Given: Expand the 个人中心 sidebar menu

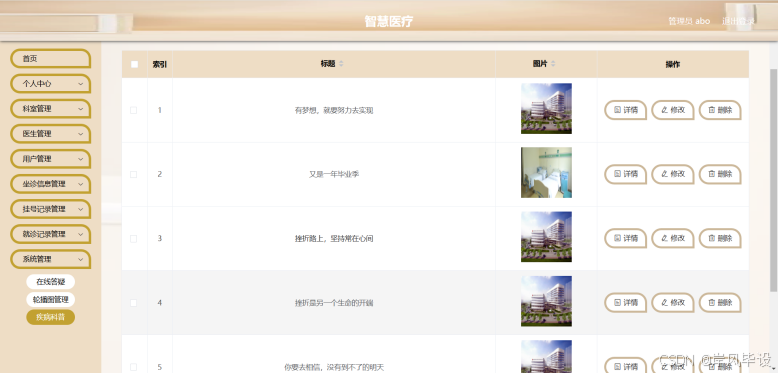Looking at the screenshot, I should pyautogui.click(x=51, y=84).
